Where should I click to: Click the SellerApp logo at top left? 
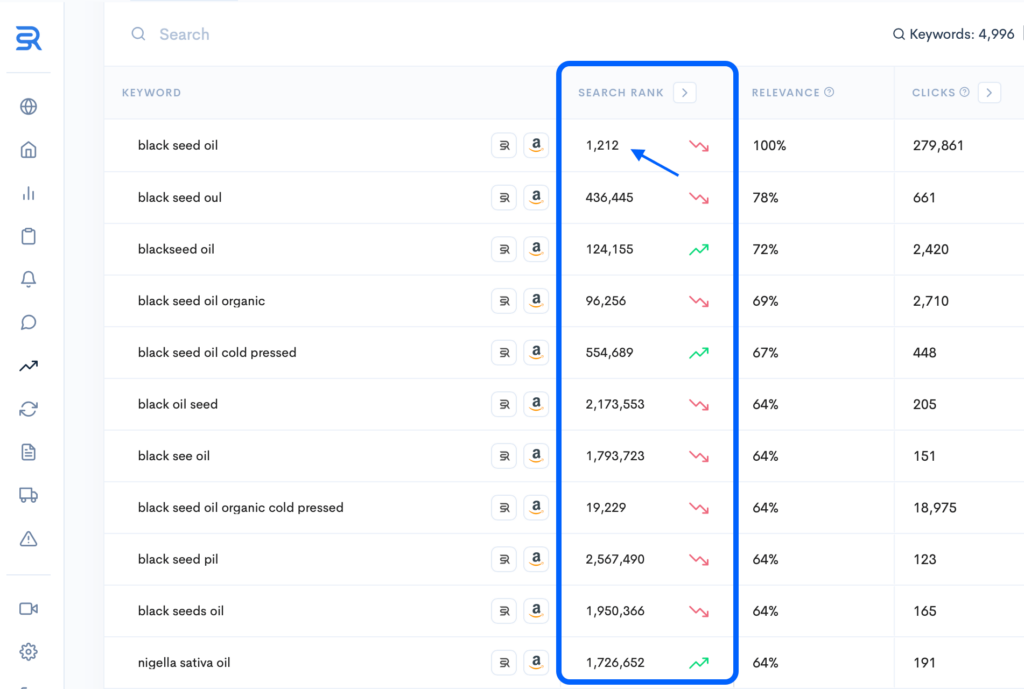pyautogui.click(x=28, y=38)
